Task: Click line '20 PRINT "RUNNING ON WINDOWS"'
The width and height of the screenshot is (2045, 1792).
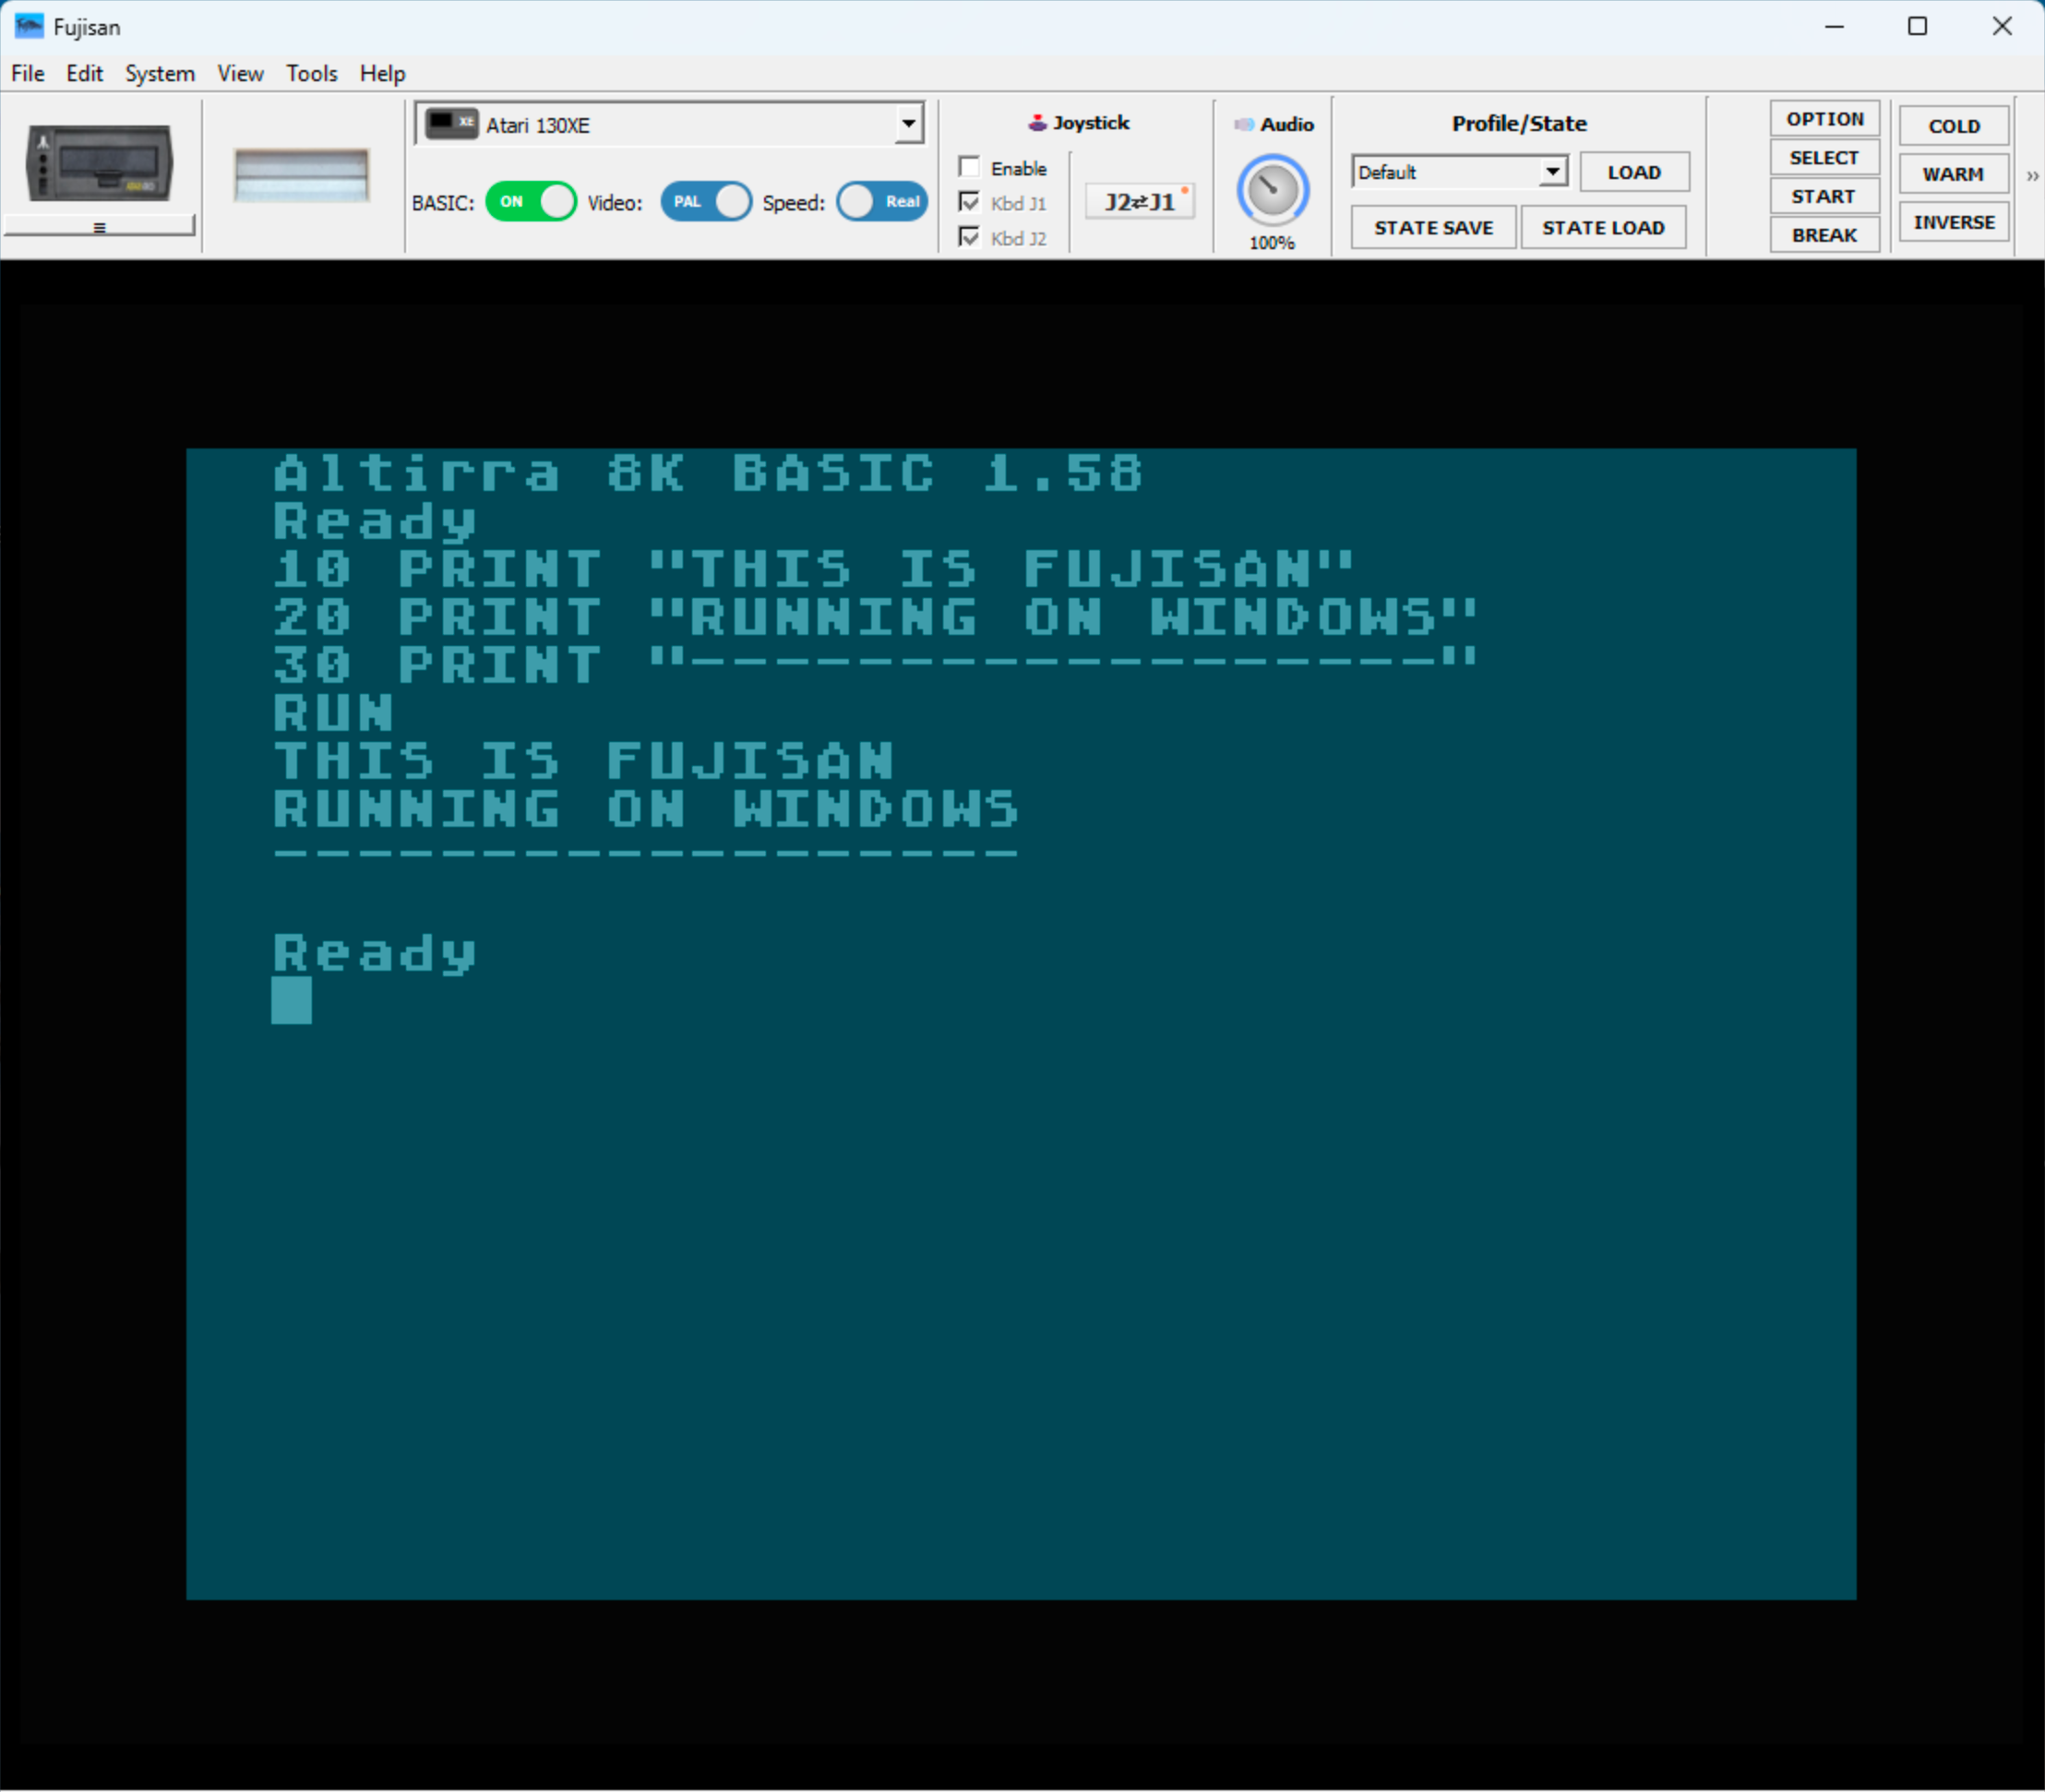Action: click(x=875, y=617)
